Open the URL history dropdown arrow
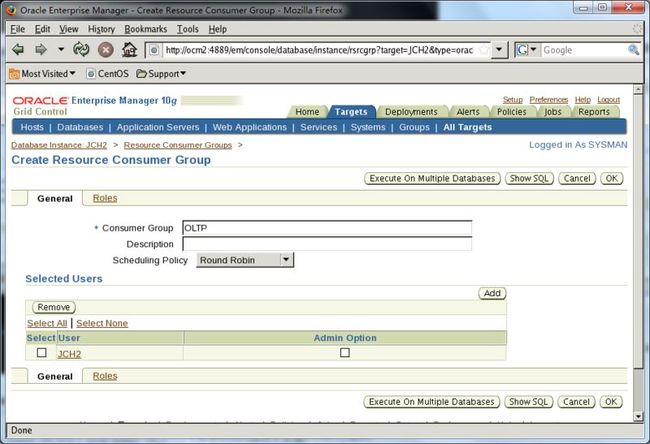Image resolution: width=650 pixels, height=444 pixels. [499, 50]
